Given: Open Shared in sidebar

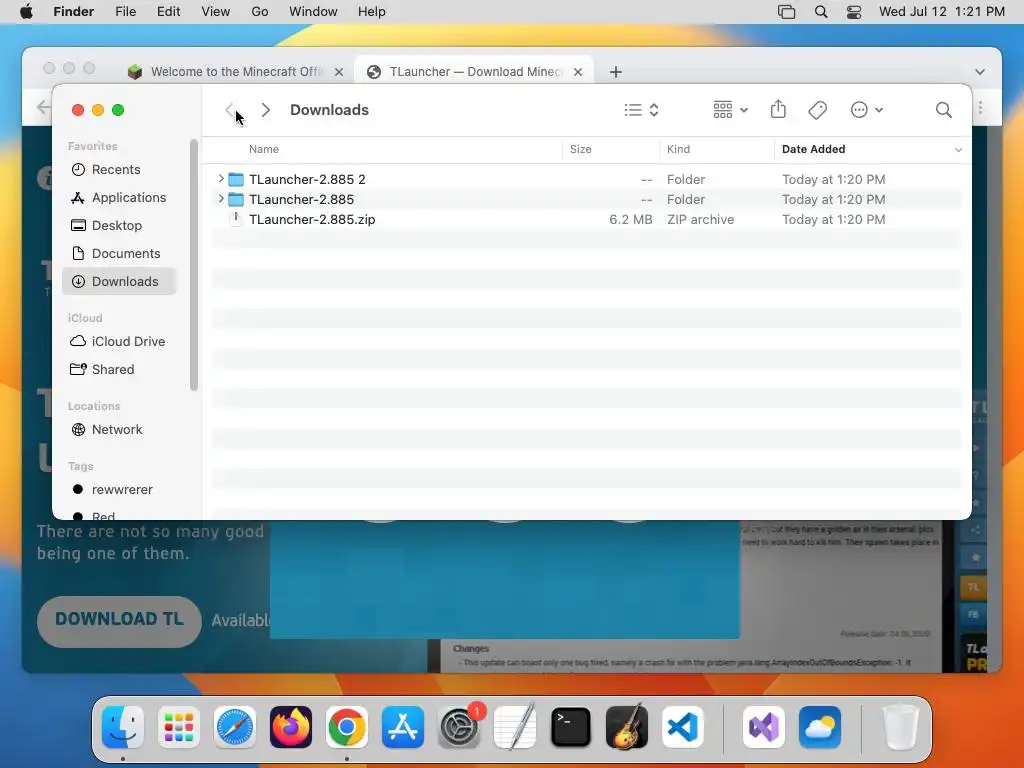Looking at the screenshot, I should [x=120, y=370].
